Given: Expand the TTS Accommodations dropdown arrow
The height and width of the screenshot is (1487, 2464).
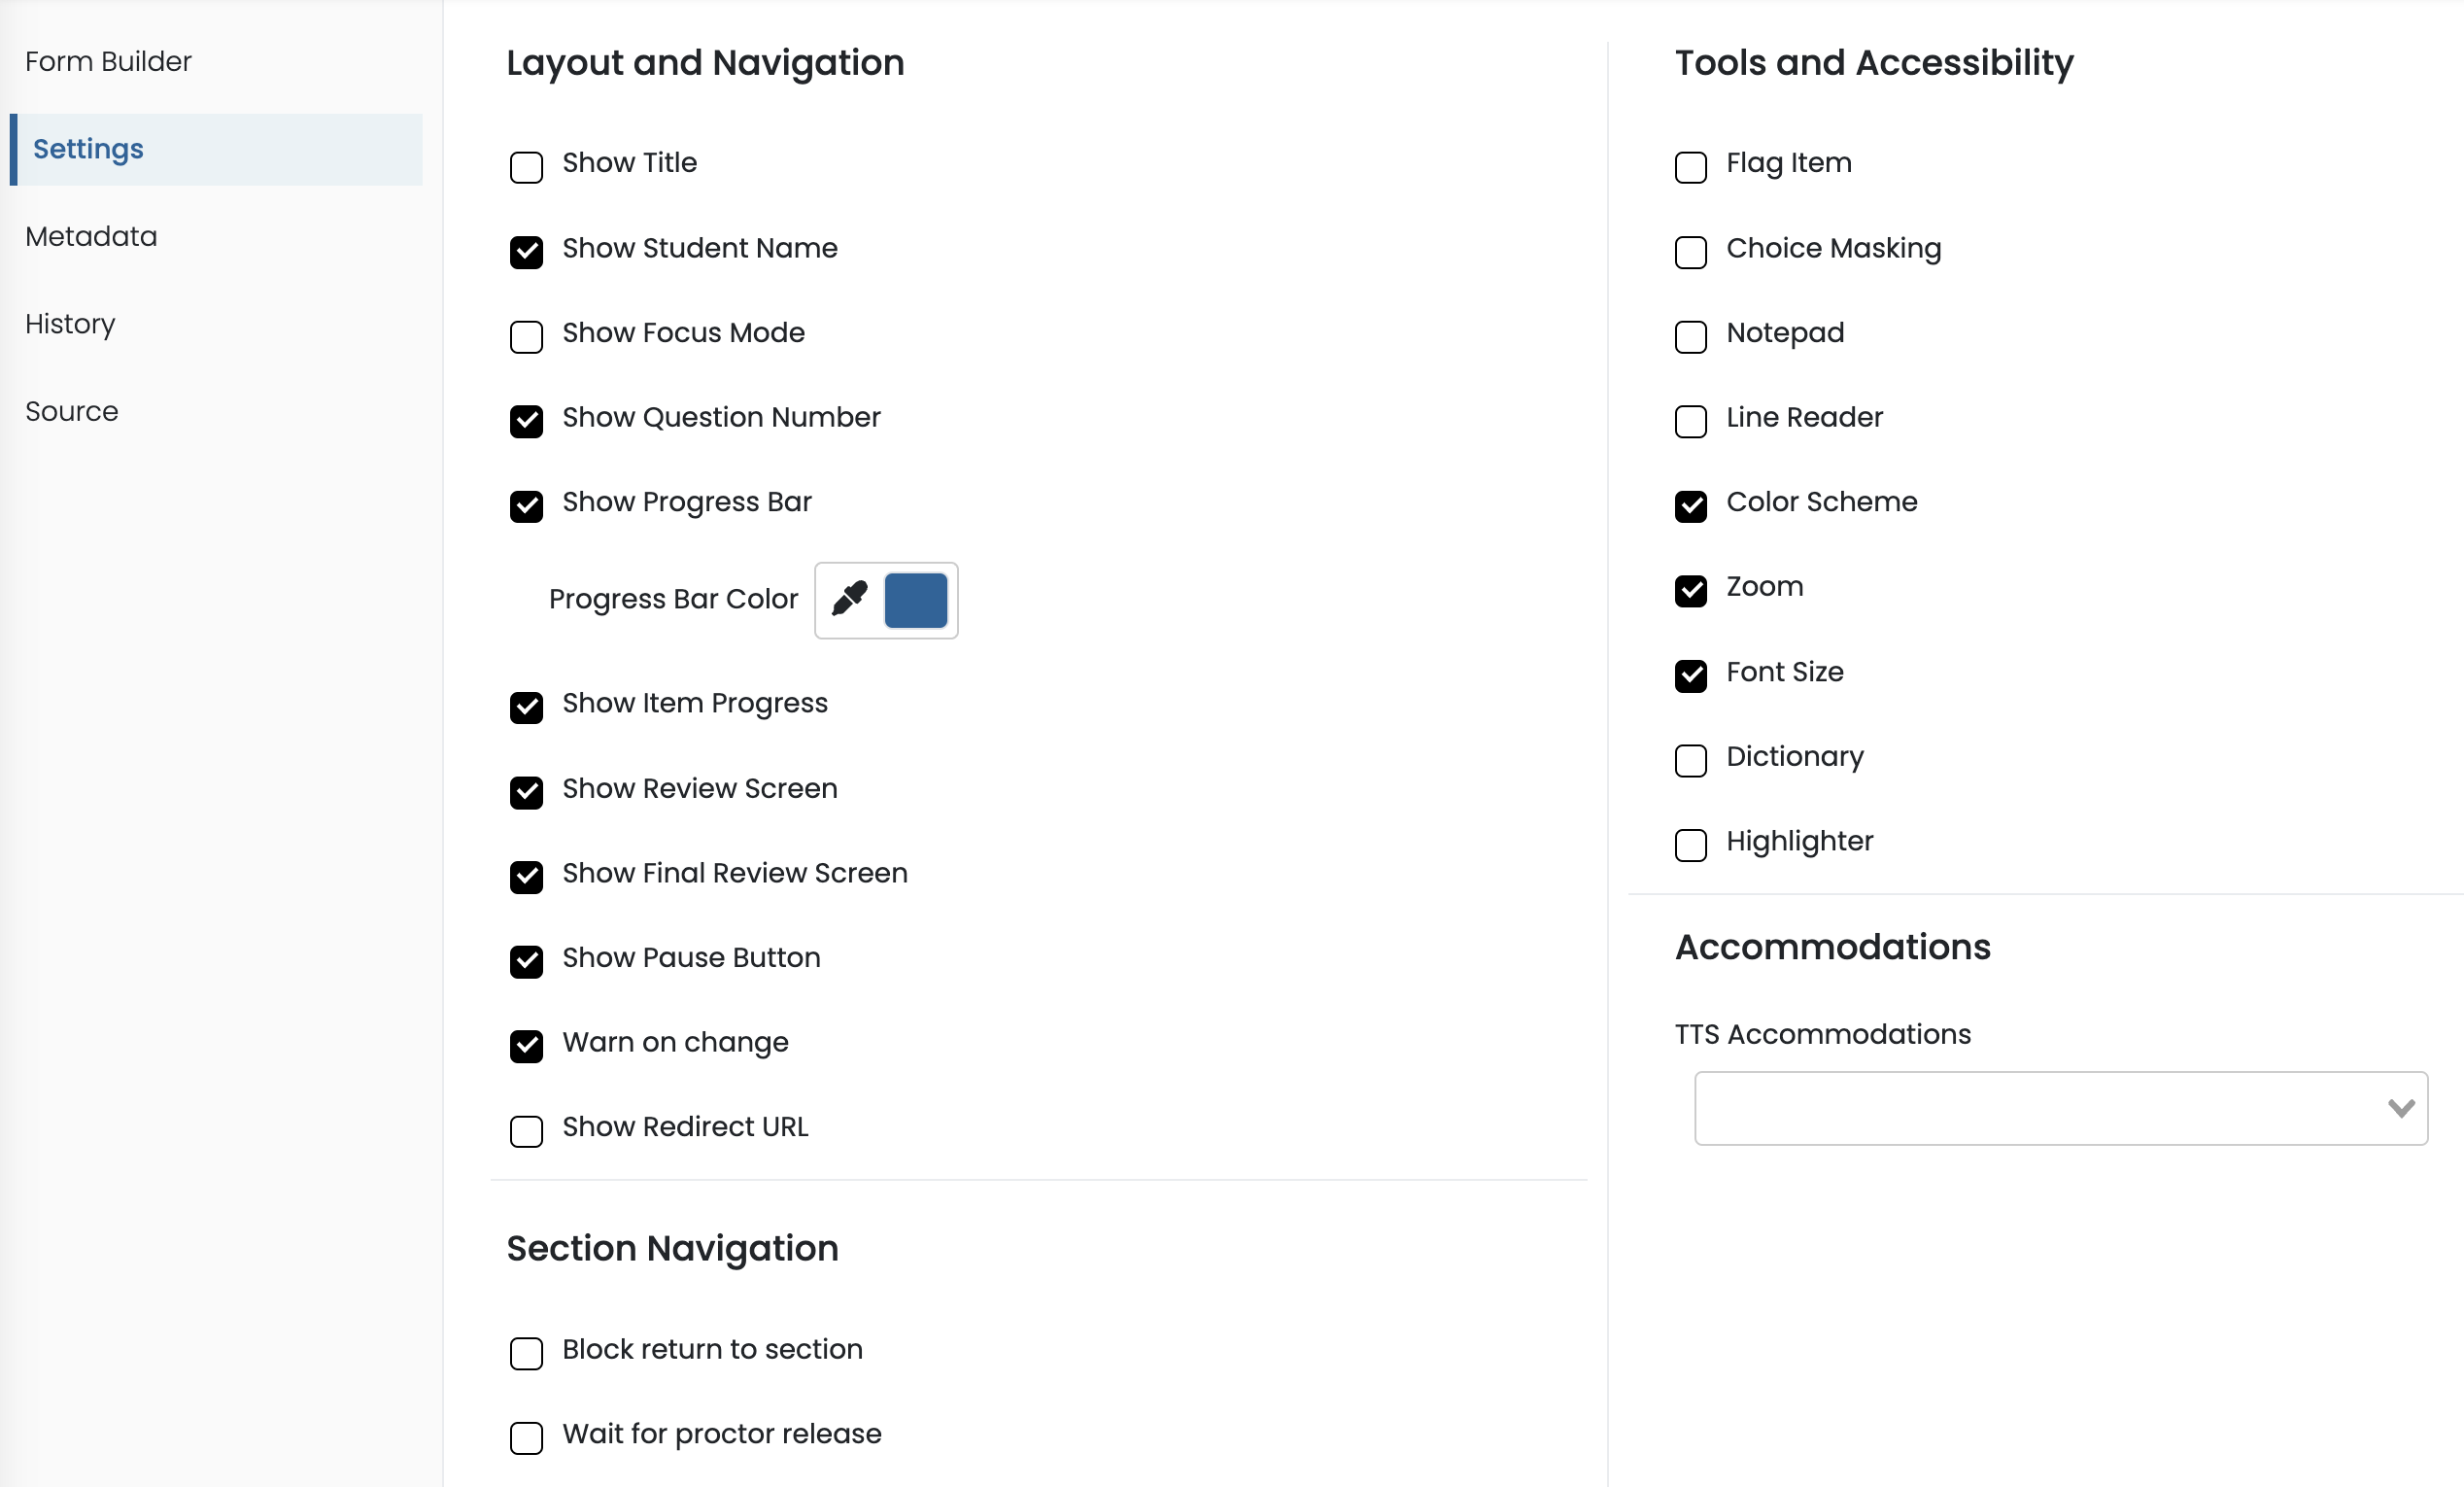Looking at the screenshot, I should click(x=2400, y=1108).
